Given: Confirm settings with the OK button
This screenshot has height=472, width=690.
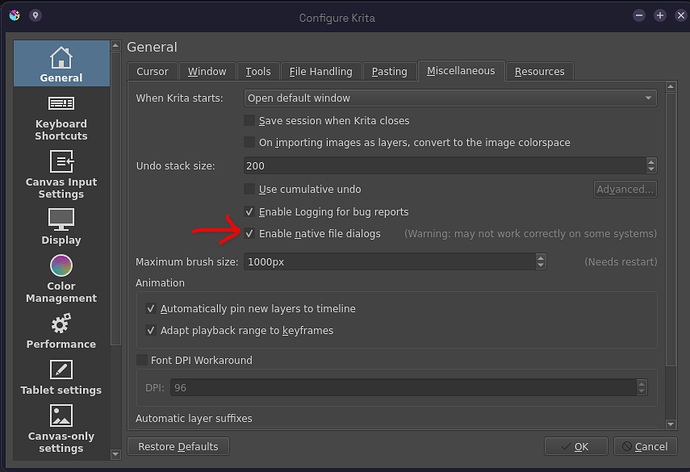Looking at the screenshot, I should click(575, 446).
